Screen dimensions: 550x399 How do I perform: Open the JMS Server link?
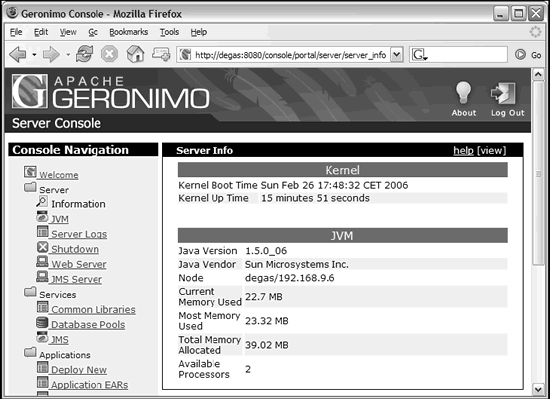[76, 279]
